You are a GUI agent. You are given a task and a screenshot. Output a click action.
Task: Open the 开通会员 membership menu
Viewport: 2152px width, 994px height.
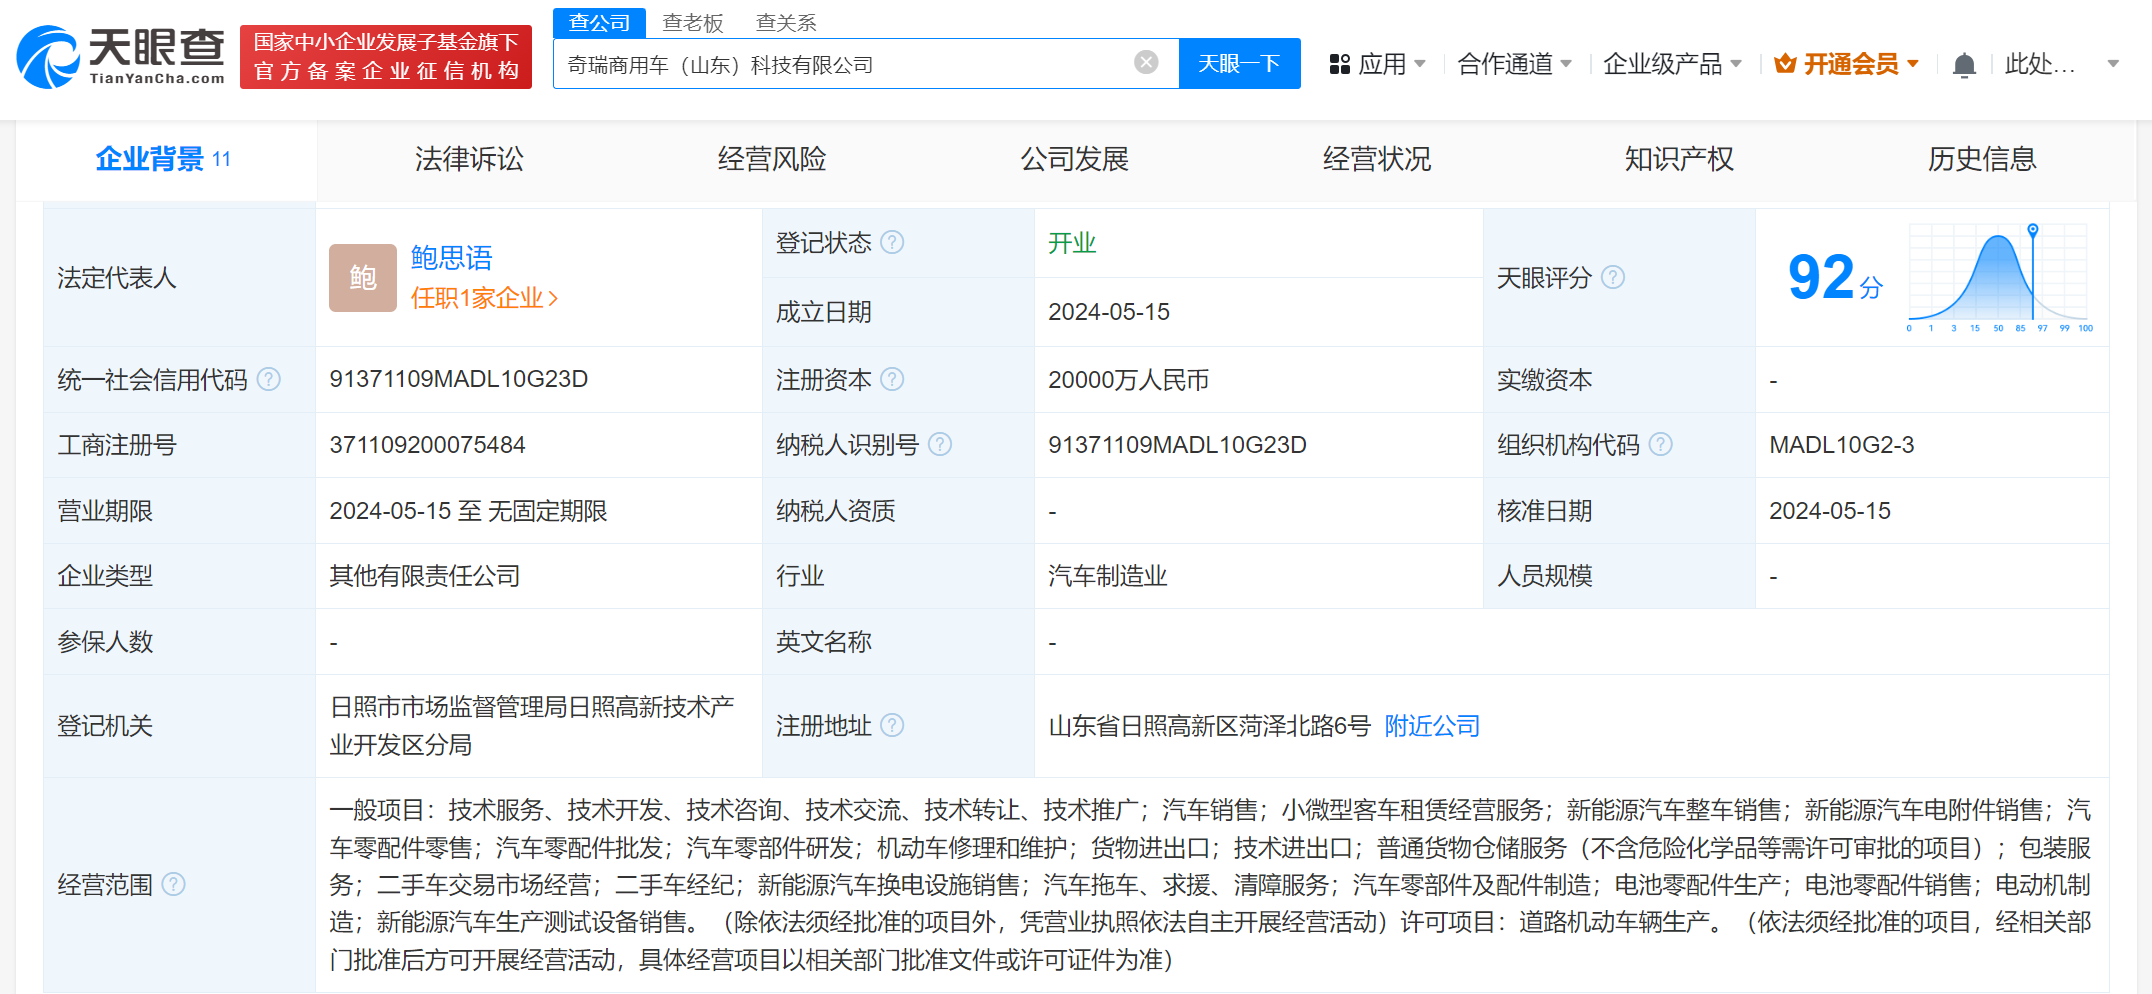1846,65
